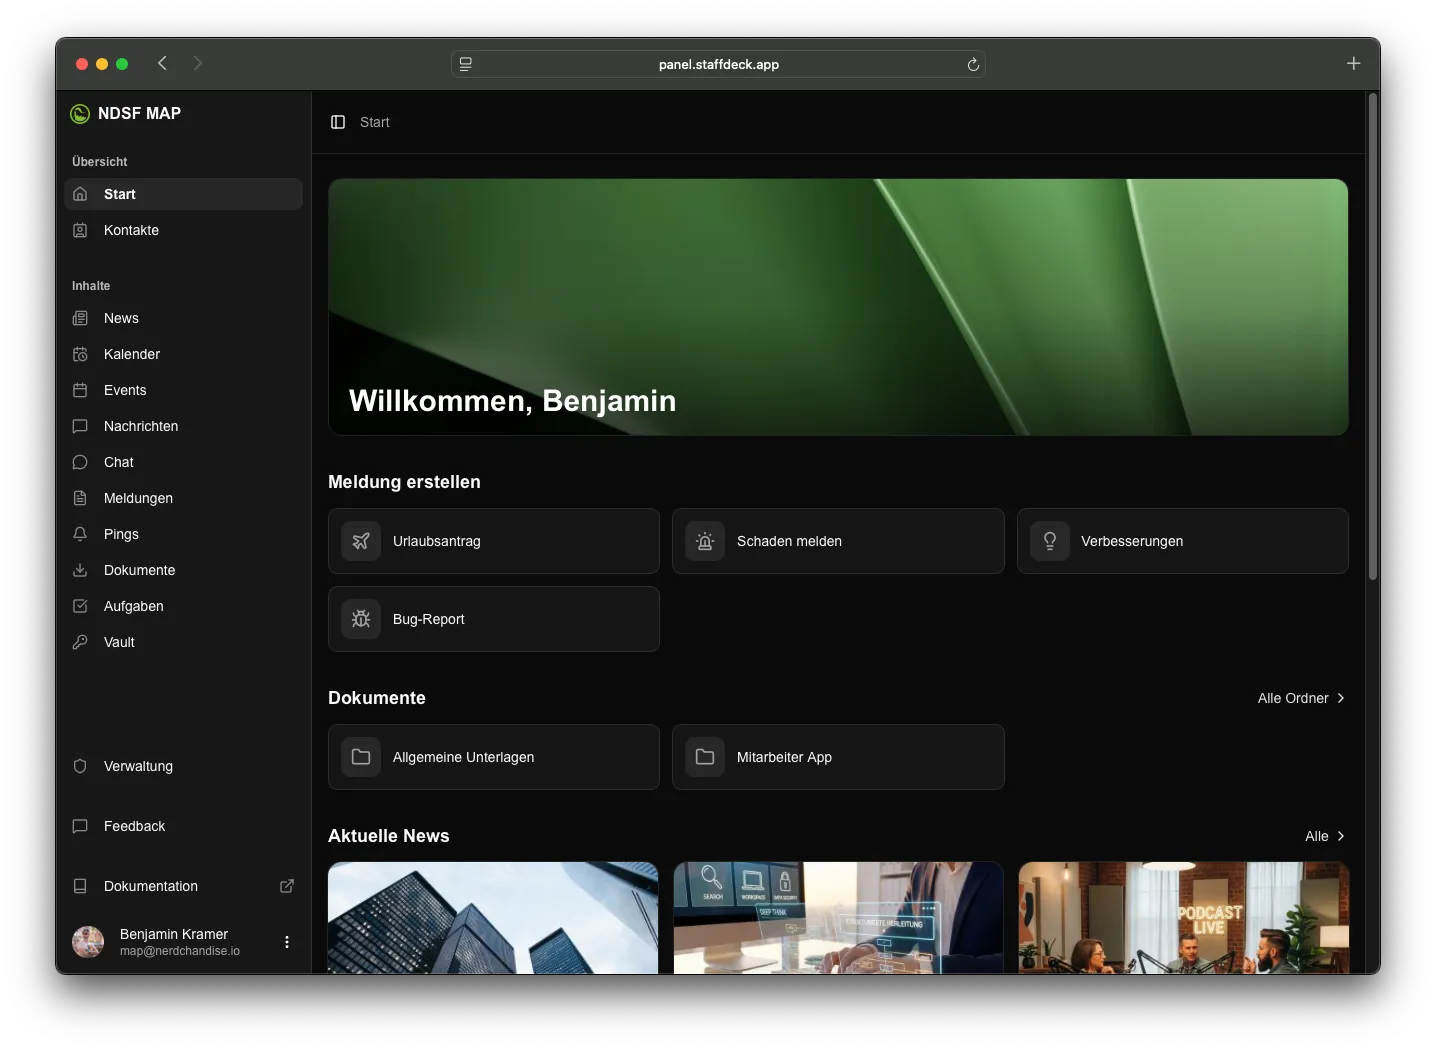This screenshot has width=1436, height=1048.
Task: Click the NDSF MAP logo icon
Action: coord(80,114)
